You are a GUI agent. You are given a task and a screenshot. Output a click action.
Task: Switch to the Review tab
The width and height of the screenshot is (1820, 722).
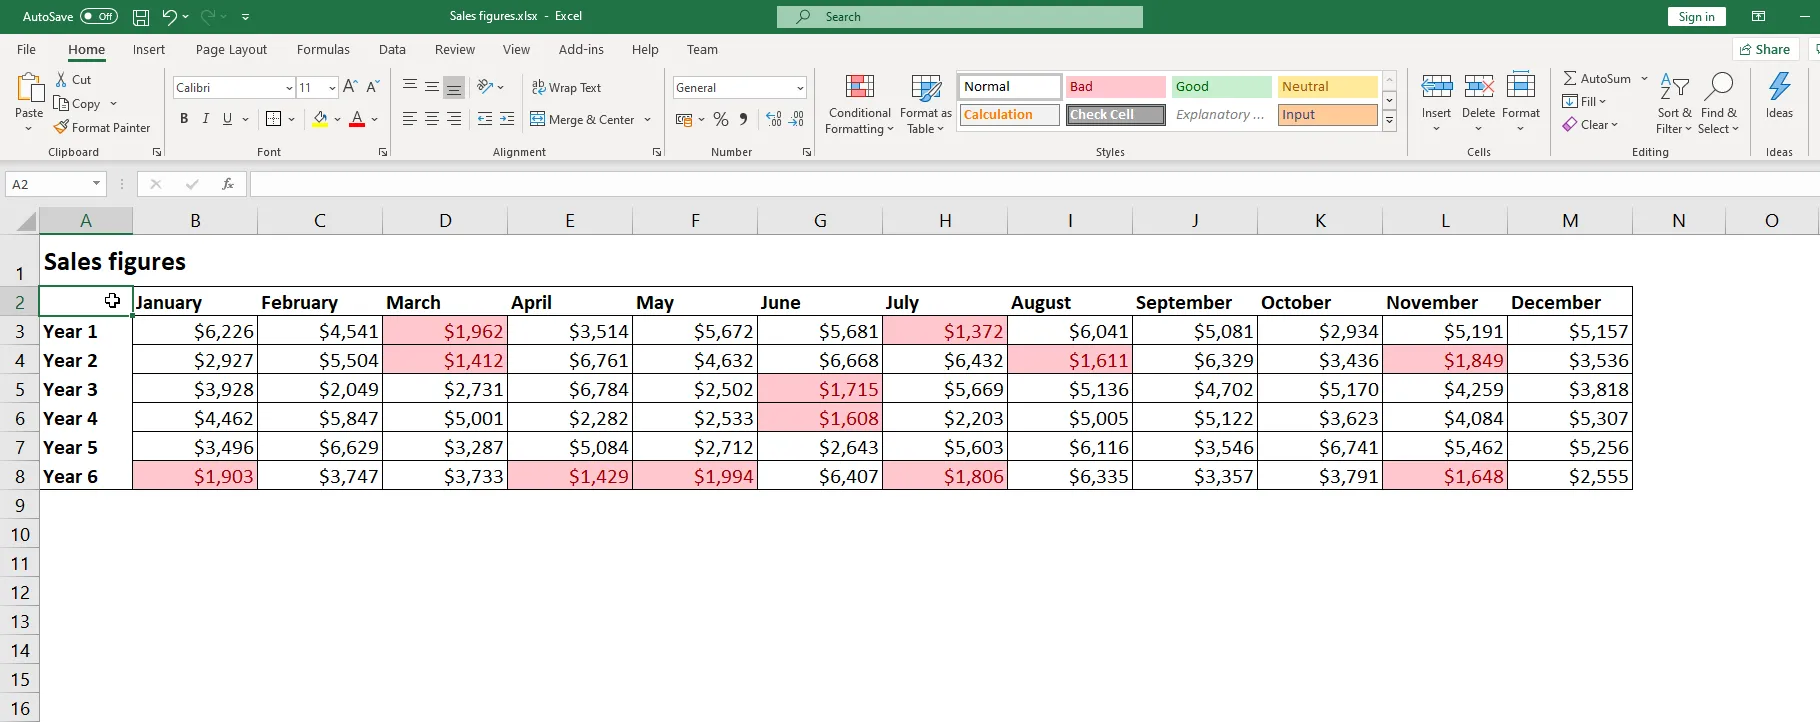(x=455, y=49)
